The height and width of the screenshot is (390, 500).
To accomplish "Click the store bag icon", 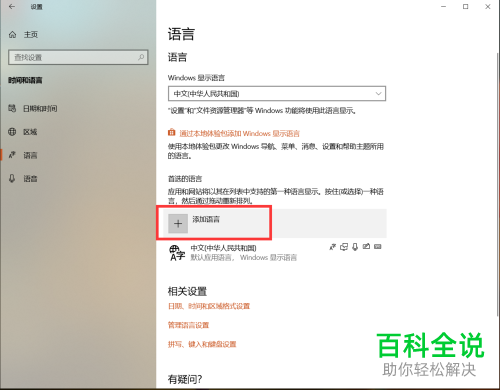I will [171, 133].
